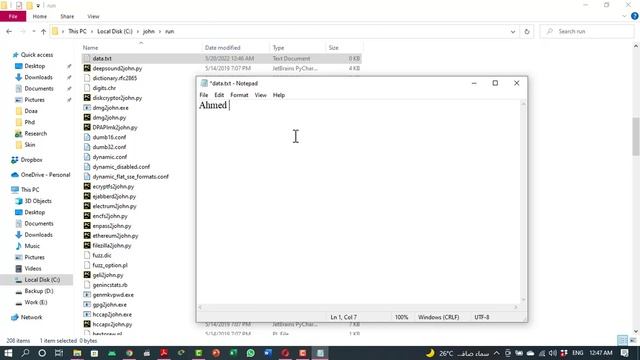640x360 pixels.
Task: Open View menu in Notepad
Action: (x=260, y=95)
